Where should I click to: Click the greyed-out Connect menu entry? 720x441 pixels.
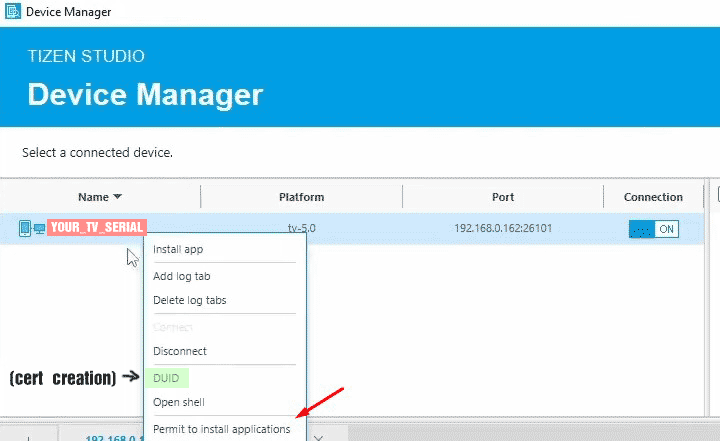(173, 327)
